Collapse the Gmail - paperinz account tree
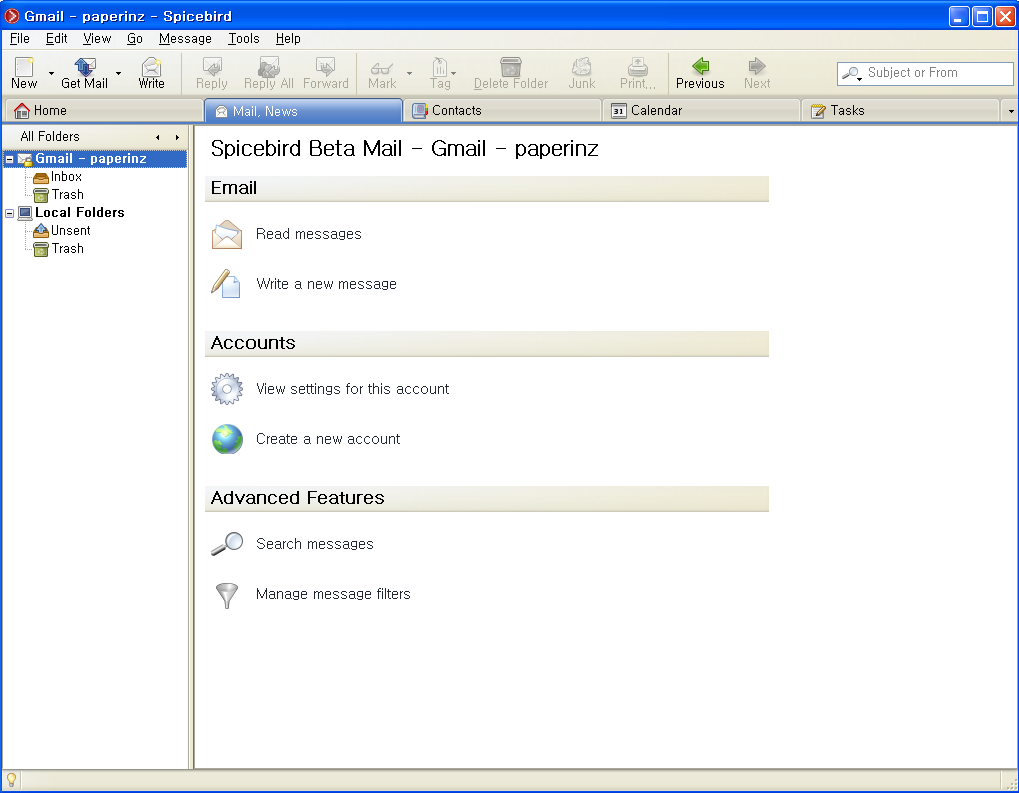This screenshot has height=793, width=1019. (10, 159)
